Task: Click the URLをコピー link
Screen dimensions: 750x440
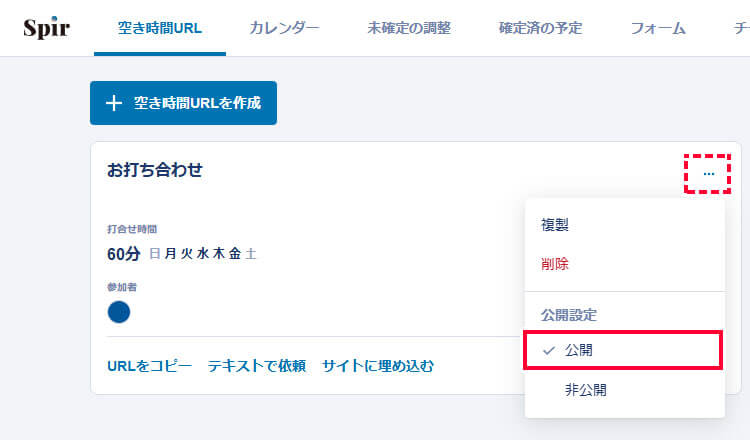Action: (149, 366)
